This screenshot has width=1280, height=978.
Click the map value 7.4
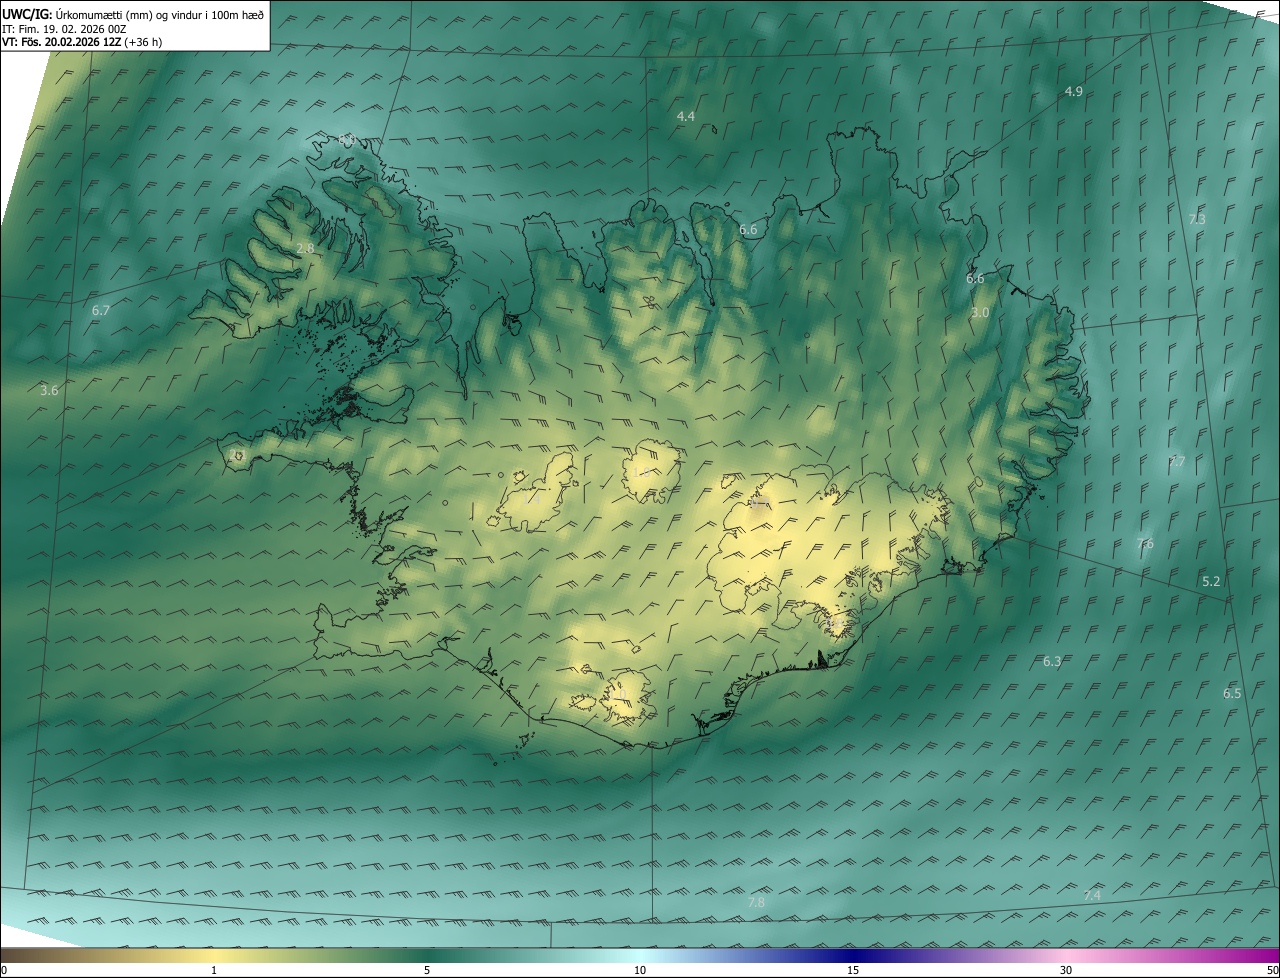click(1092, 895)
